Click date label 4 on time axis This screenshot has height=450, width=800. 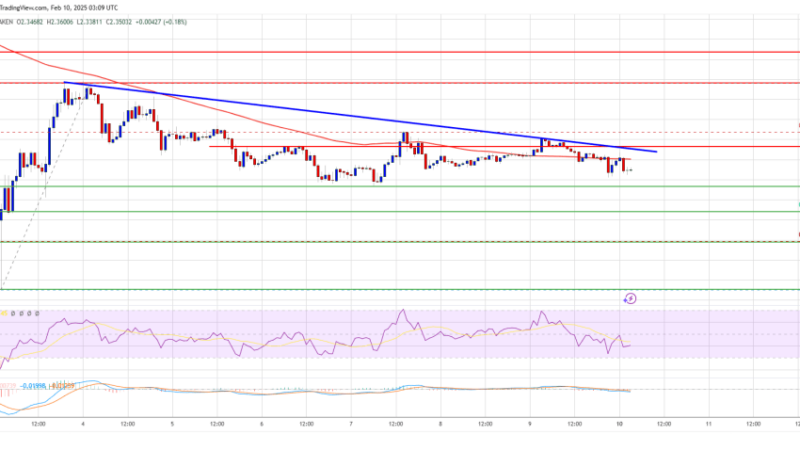(x=83, y=424)
